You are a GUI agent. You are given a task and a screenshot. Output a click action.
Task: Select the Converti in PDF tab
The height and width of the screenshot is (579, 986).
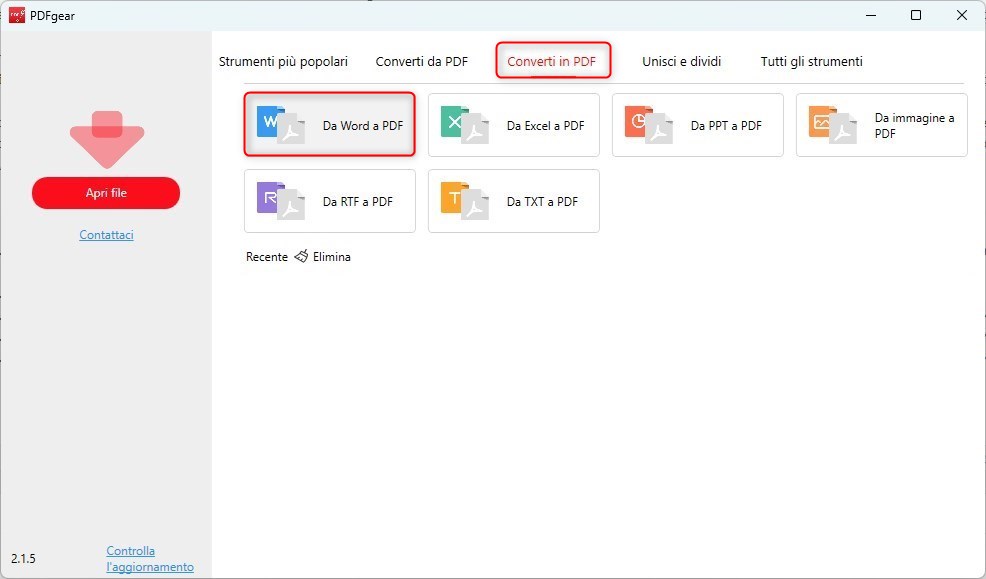[x=553, y=61]
